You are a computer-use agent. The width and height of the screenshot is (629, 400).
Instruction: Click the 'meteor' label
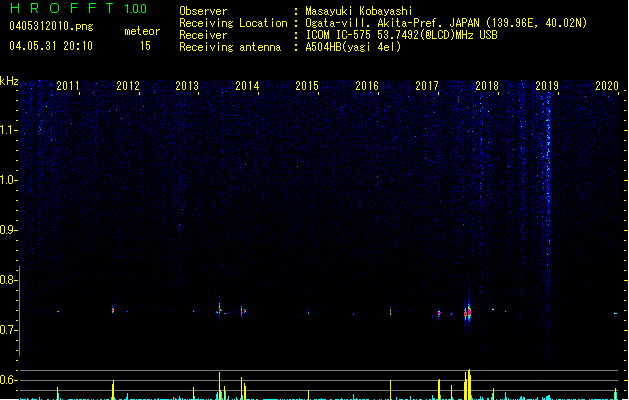(142, 31)
